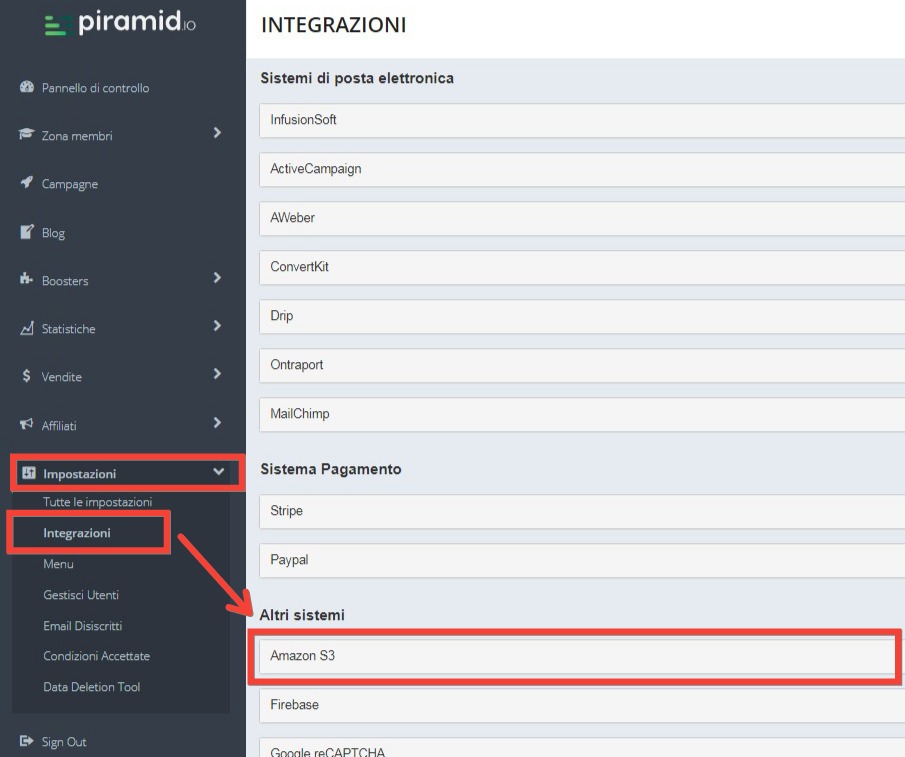Click the INTEGRAZIONI page title
The image size is (905, 757).
click(334, 25)
